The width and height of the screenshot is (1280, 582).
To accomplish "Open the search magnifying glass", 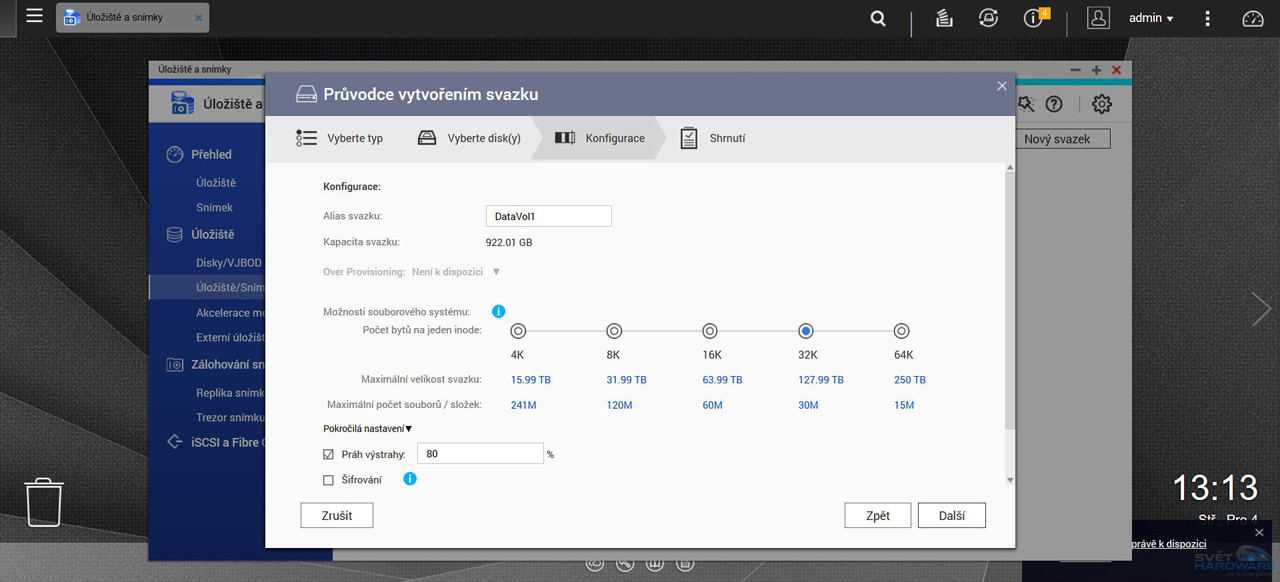I will click(878, 17).
